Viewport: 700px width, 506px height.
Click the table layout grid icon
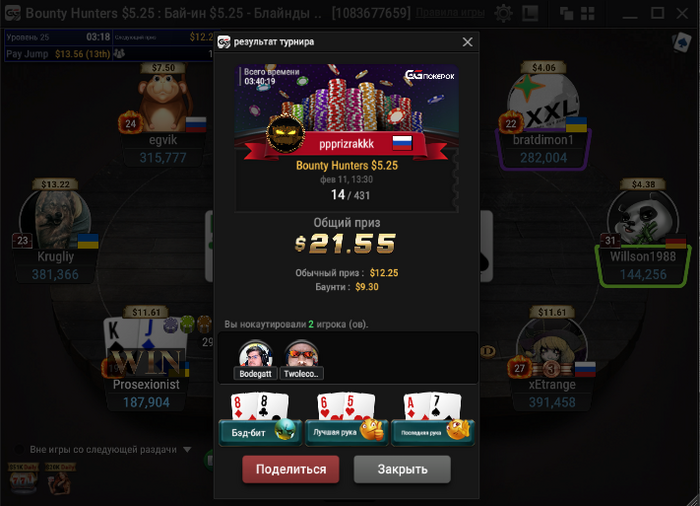pyautogui.click(x=588, y=13)
